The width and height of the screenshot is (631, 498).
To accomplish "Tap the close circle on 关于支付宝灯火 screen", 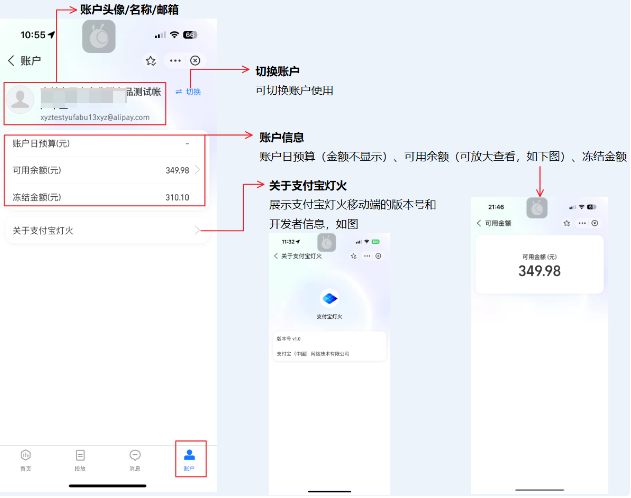I will click(x=378, y=256).
